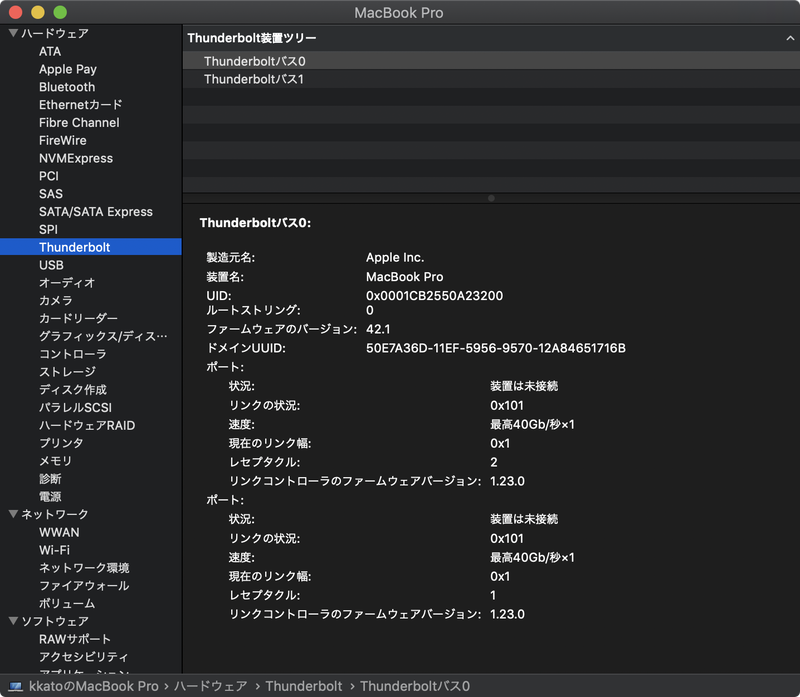
Task: Select Thunderboltバス1 row in device tree
Action: point(491,79)
